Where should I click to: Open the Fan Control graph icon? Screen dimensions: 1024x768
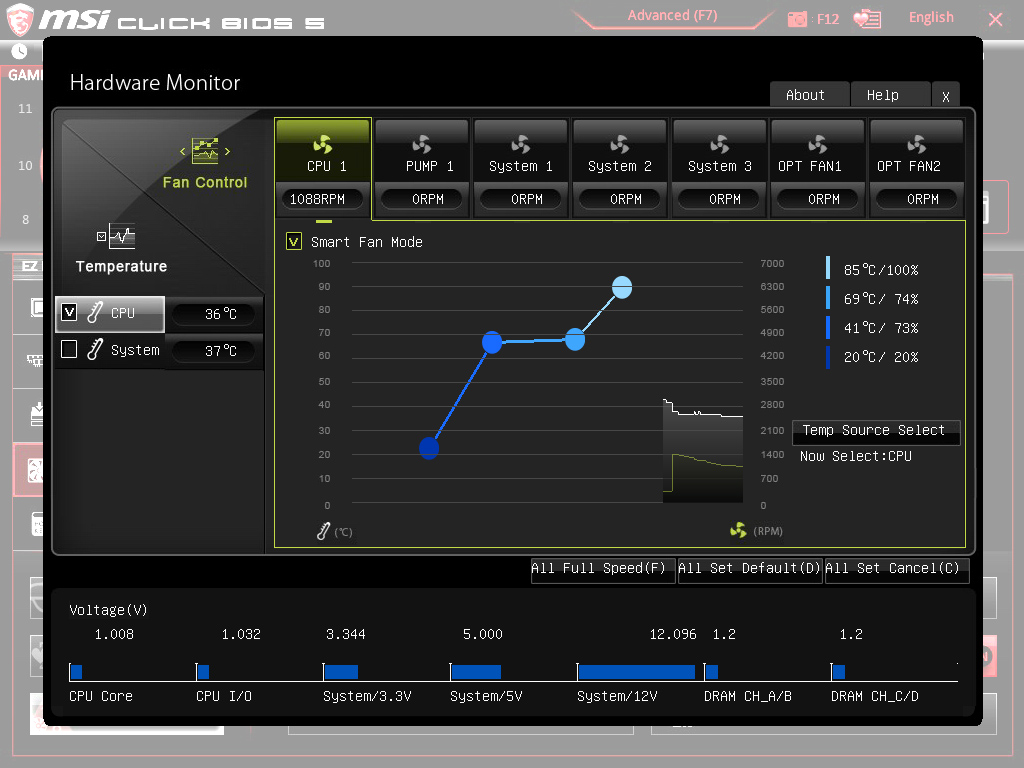pos(205,151)
